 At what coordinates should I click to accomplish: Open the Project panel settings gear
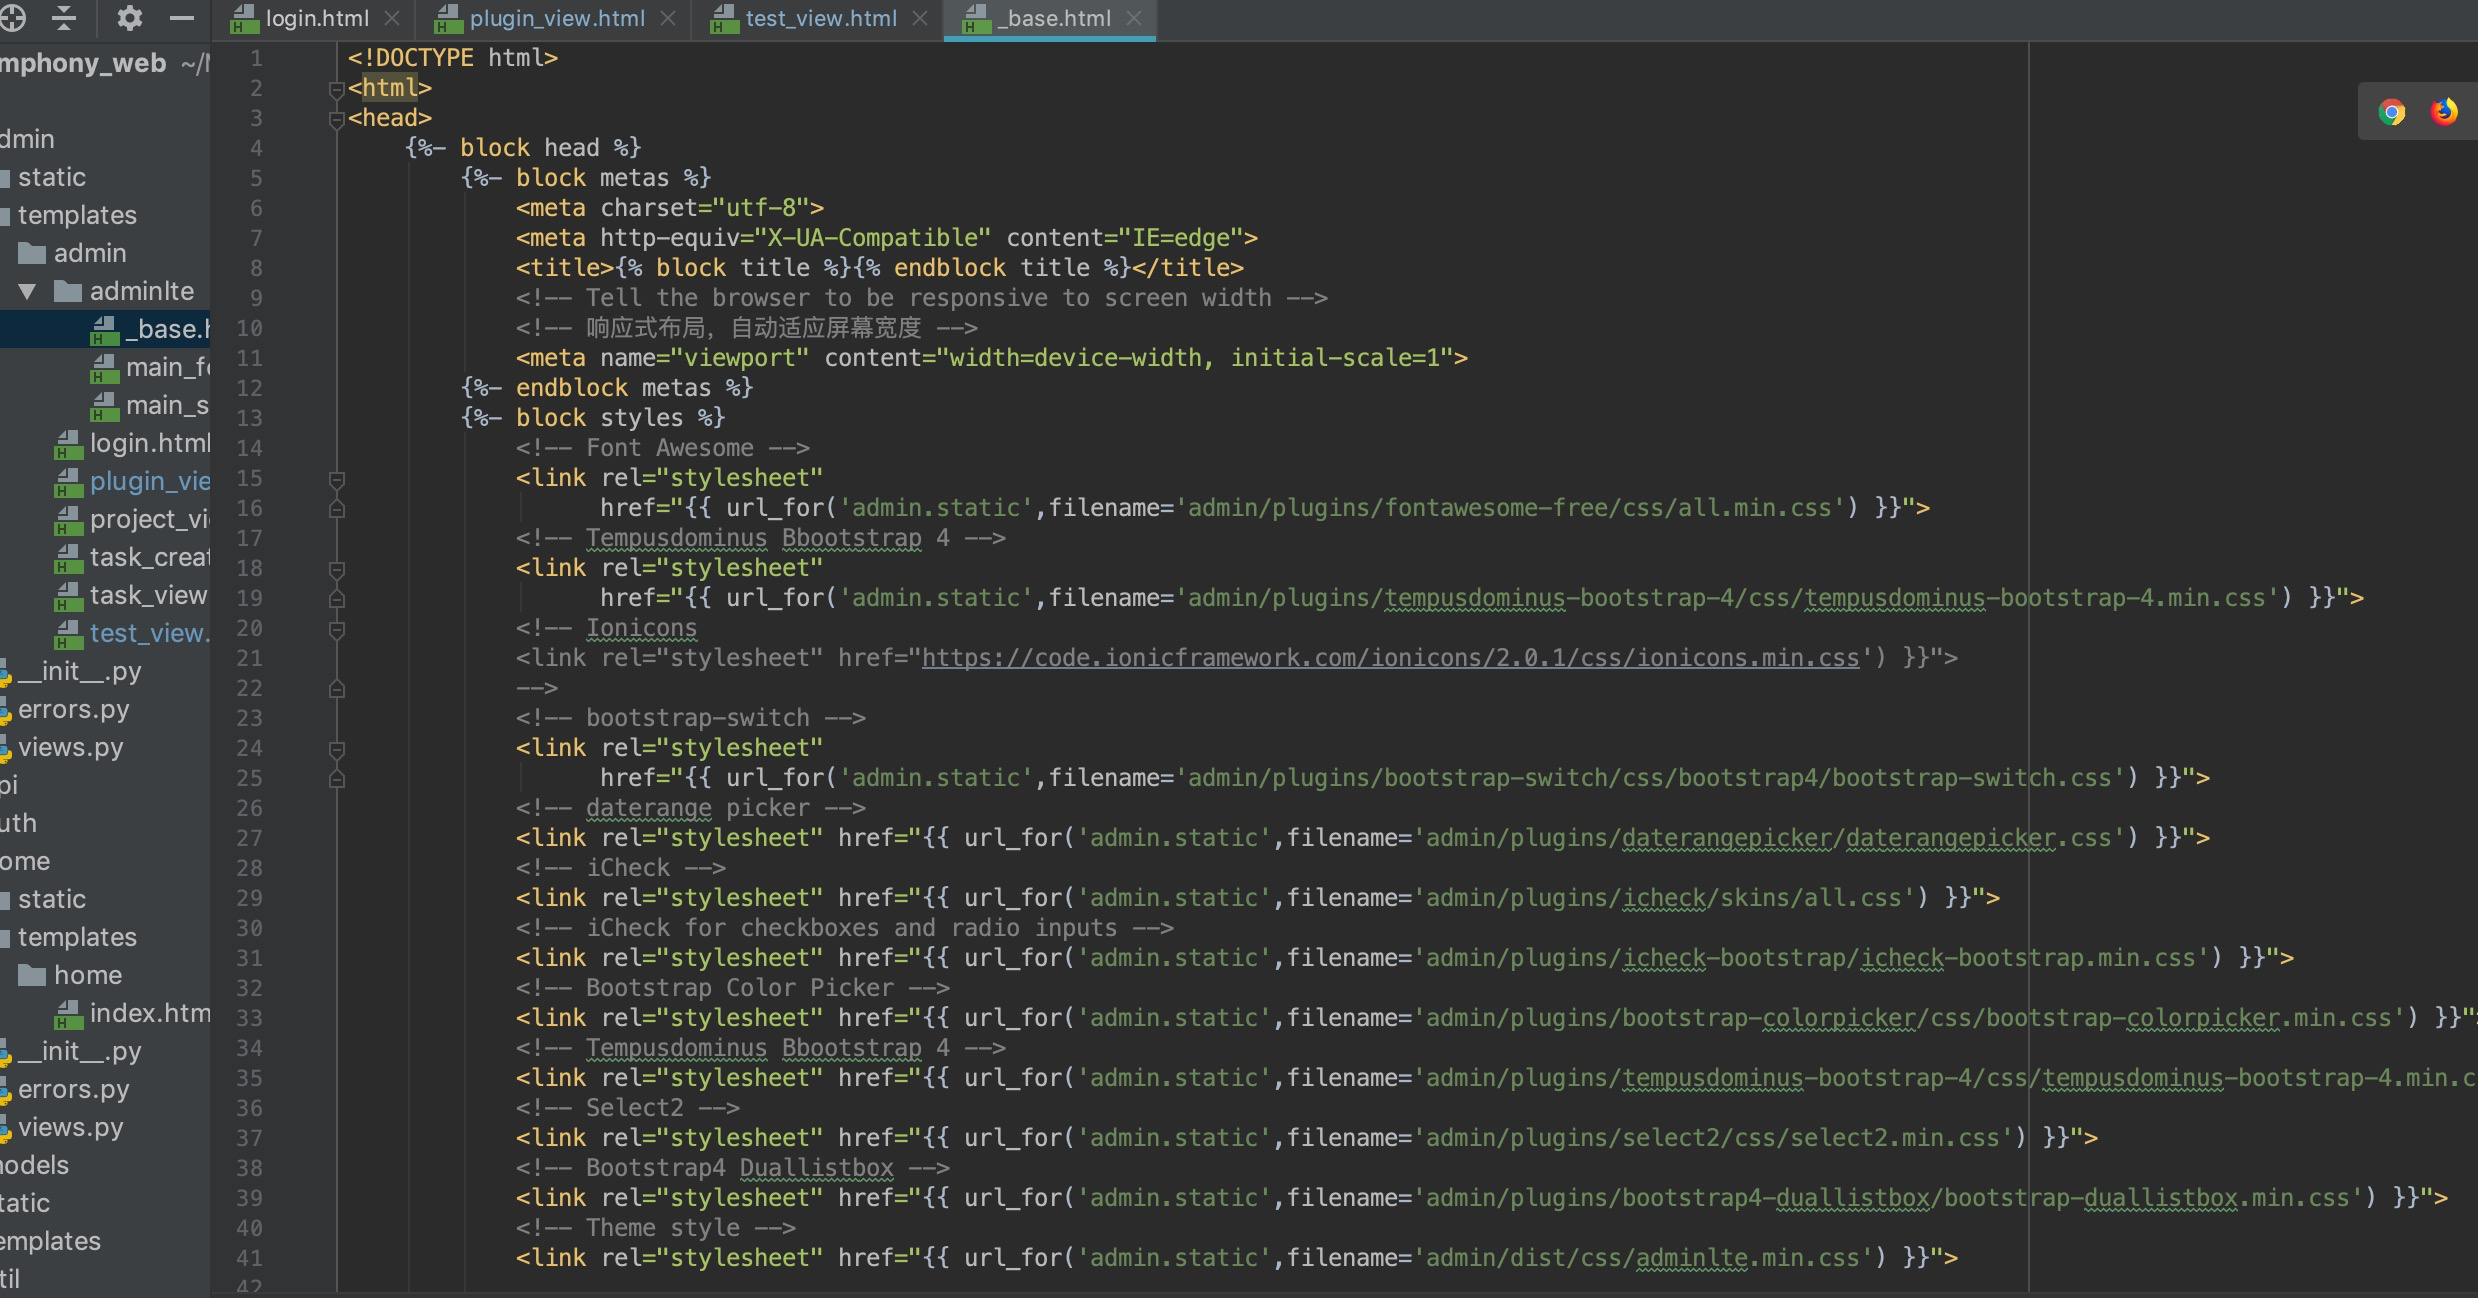pyautogui.click(x=129, y=18)
